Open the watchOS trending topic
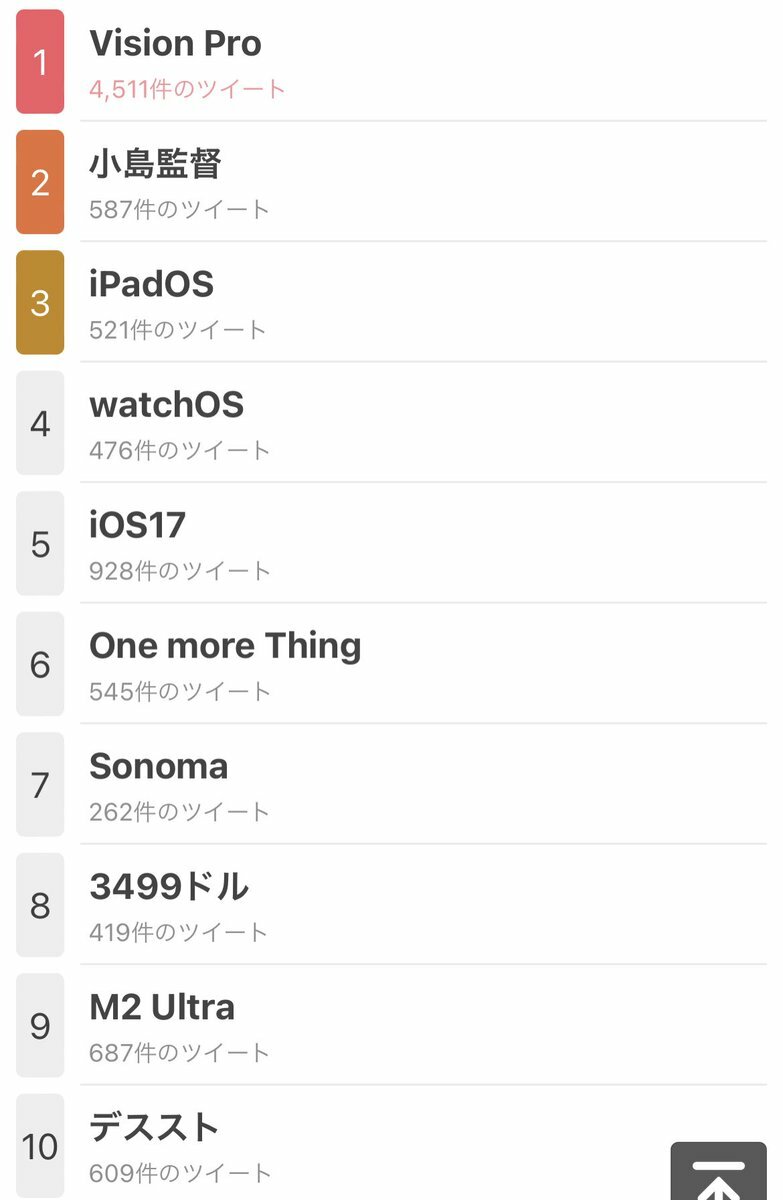Viewport: 783px width, 1200px height. 166,405
